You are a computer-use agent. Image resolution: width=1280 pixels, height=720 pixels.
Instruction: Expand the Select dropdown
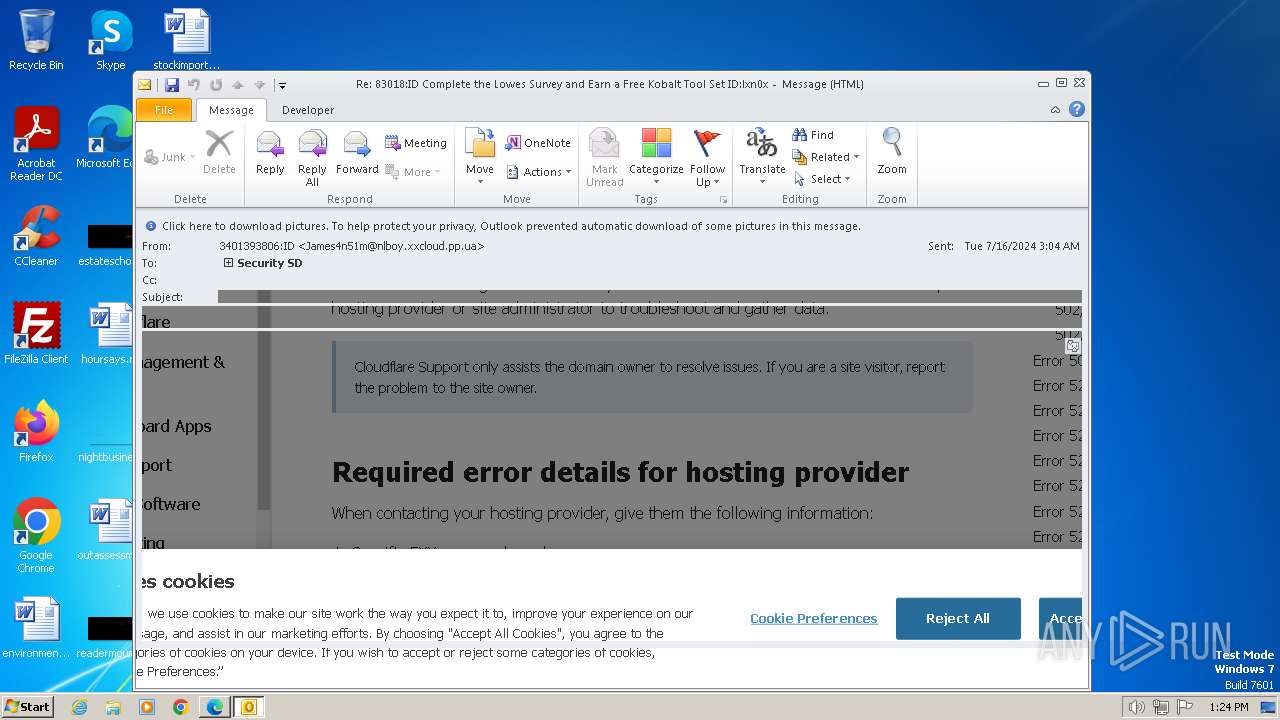pyautogui.click(x=822, y=179)
